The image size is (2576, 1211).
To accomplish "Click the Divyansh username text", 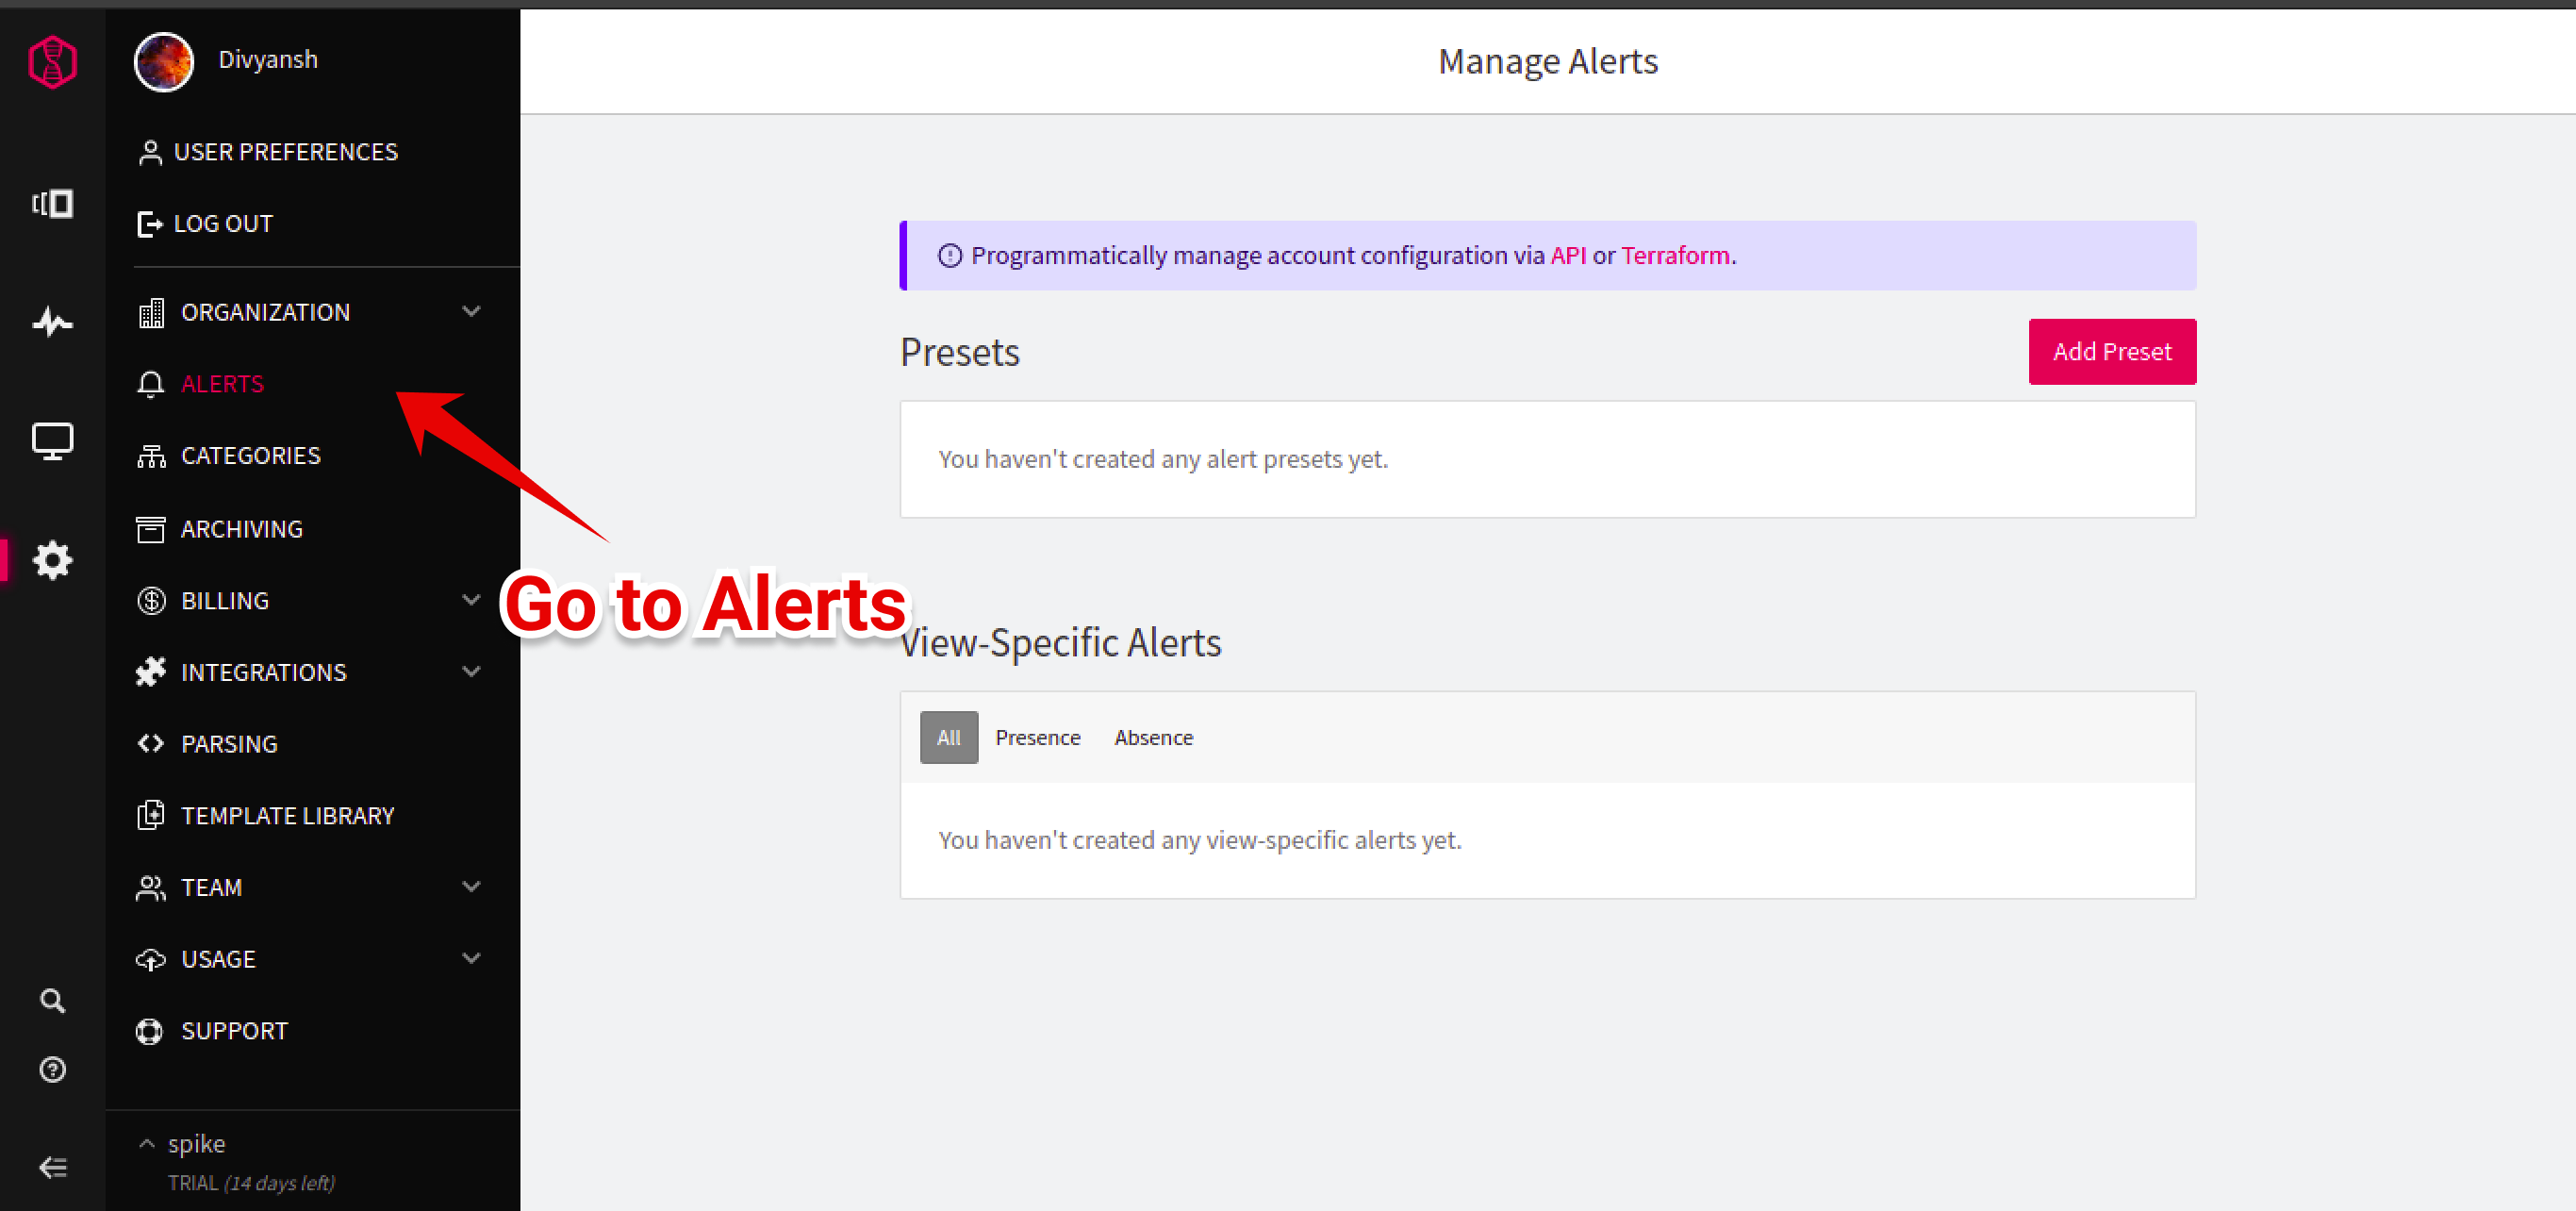I will [268, 60].
